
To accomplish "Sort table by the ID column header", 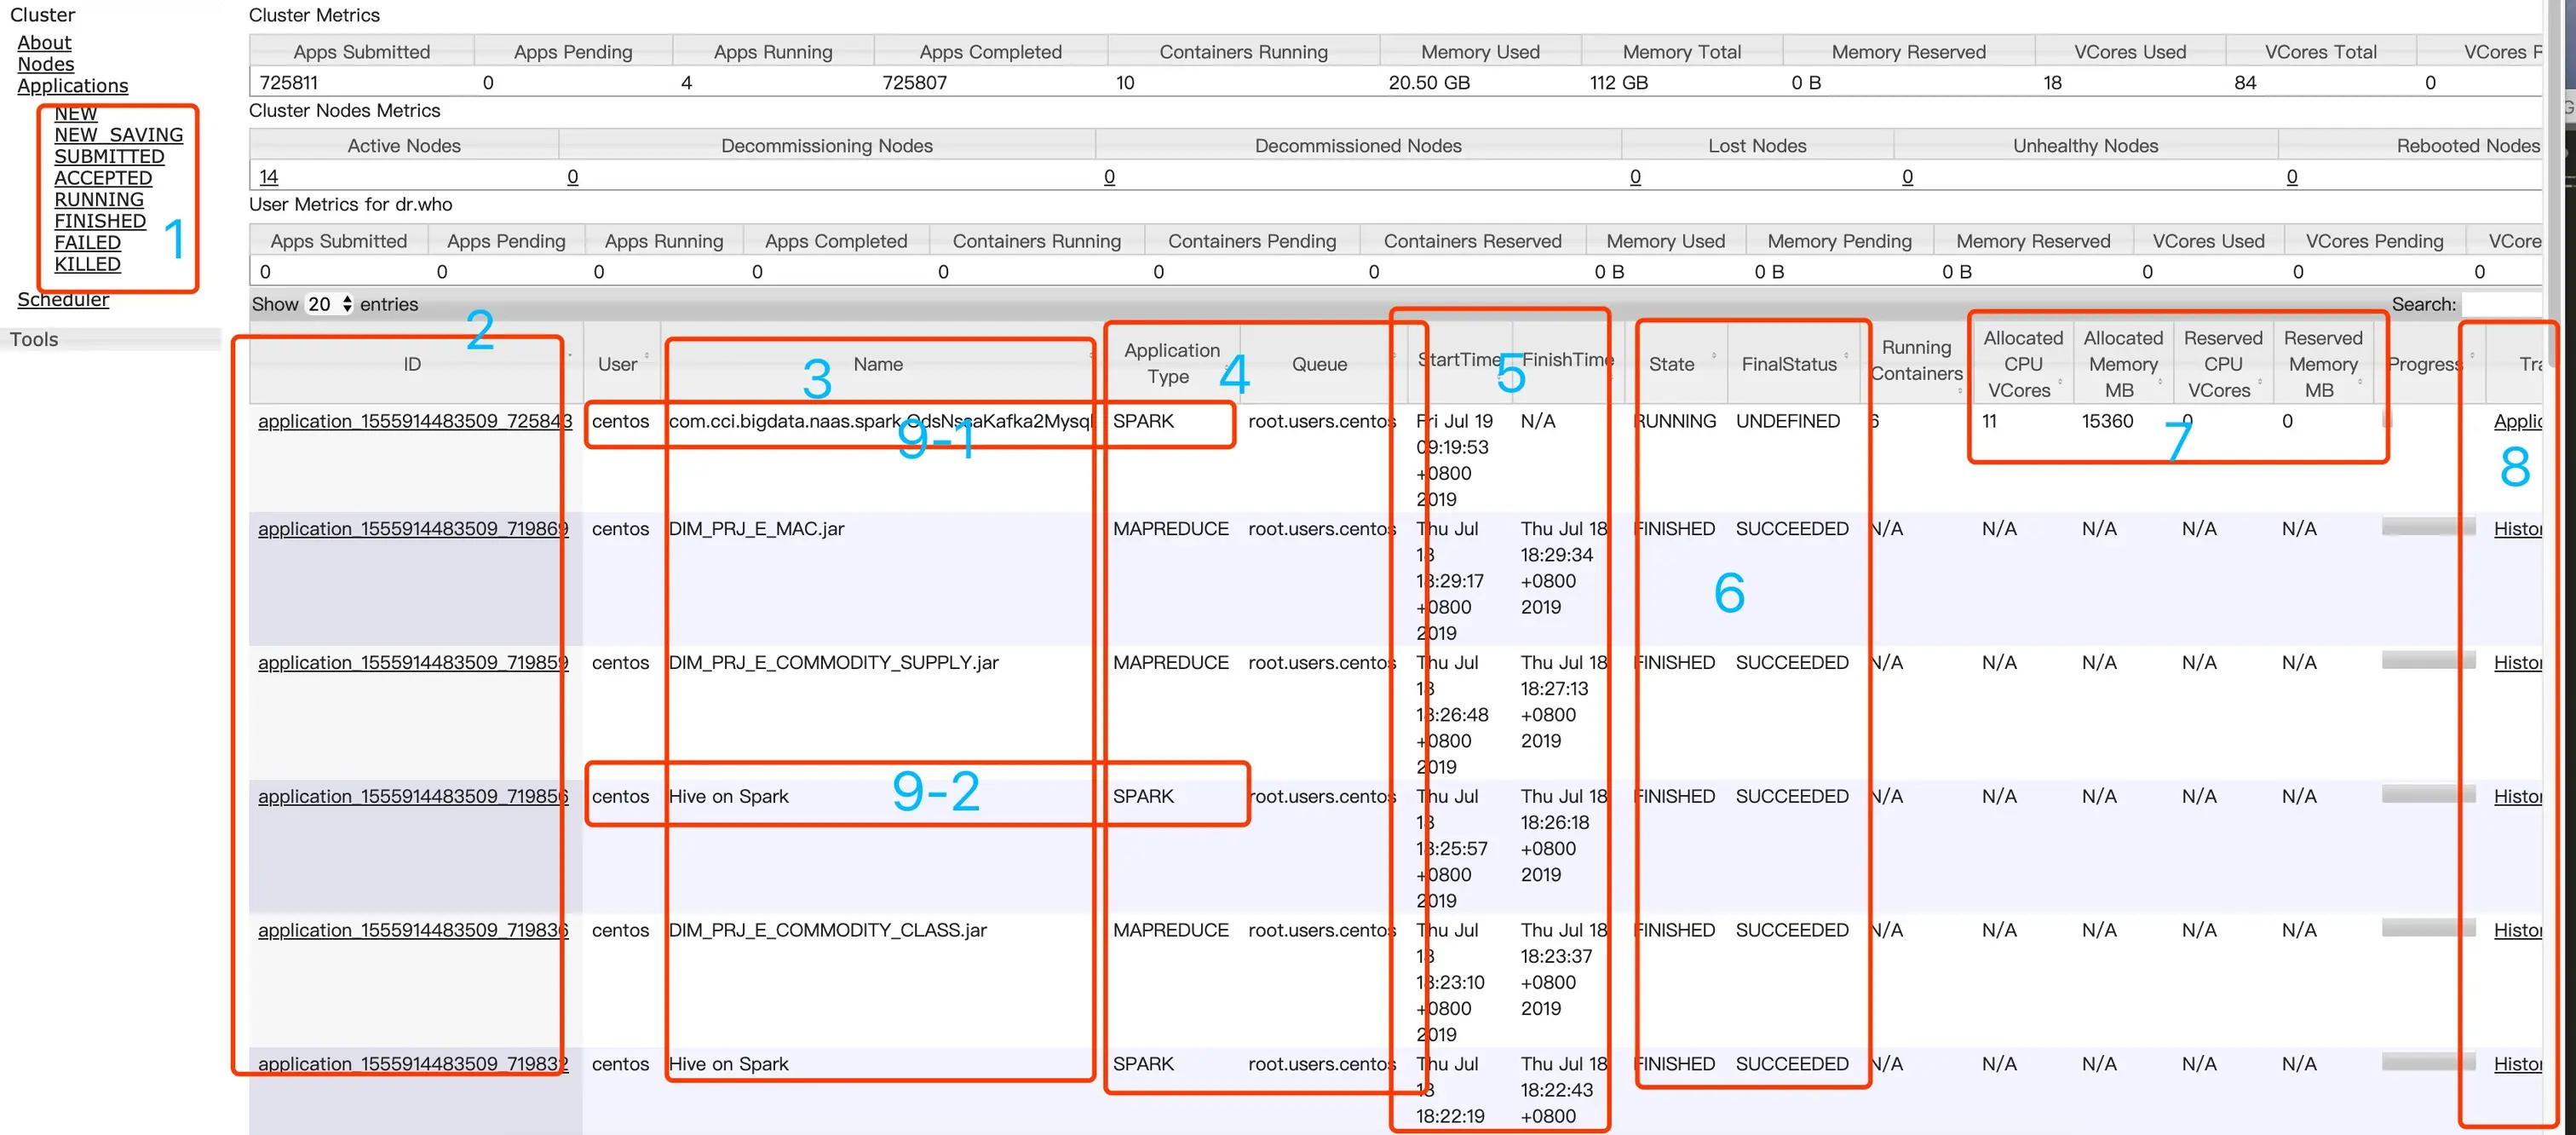I will coord(412,364).
